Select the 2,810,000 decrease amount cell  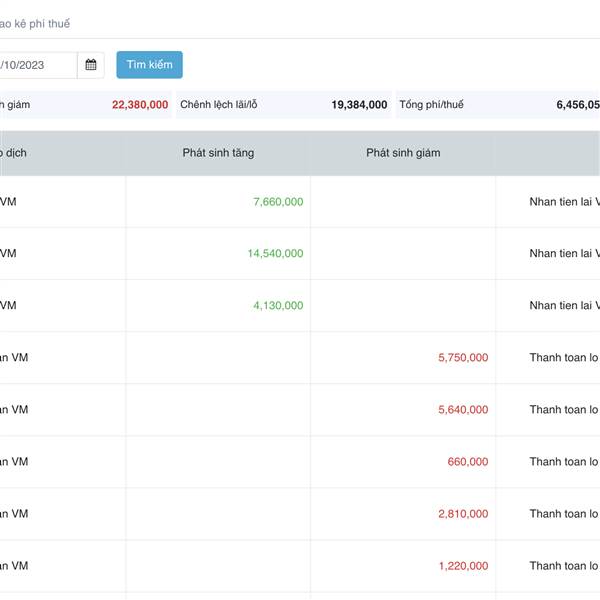click(x=463, y=514)
